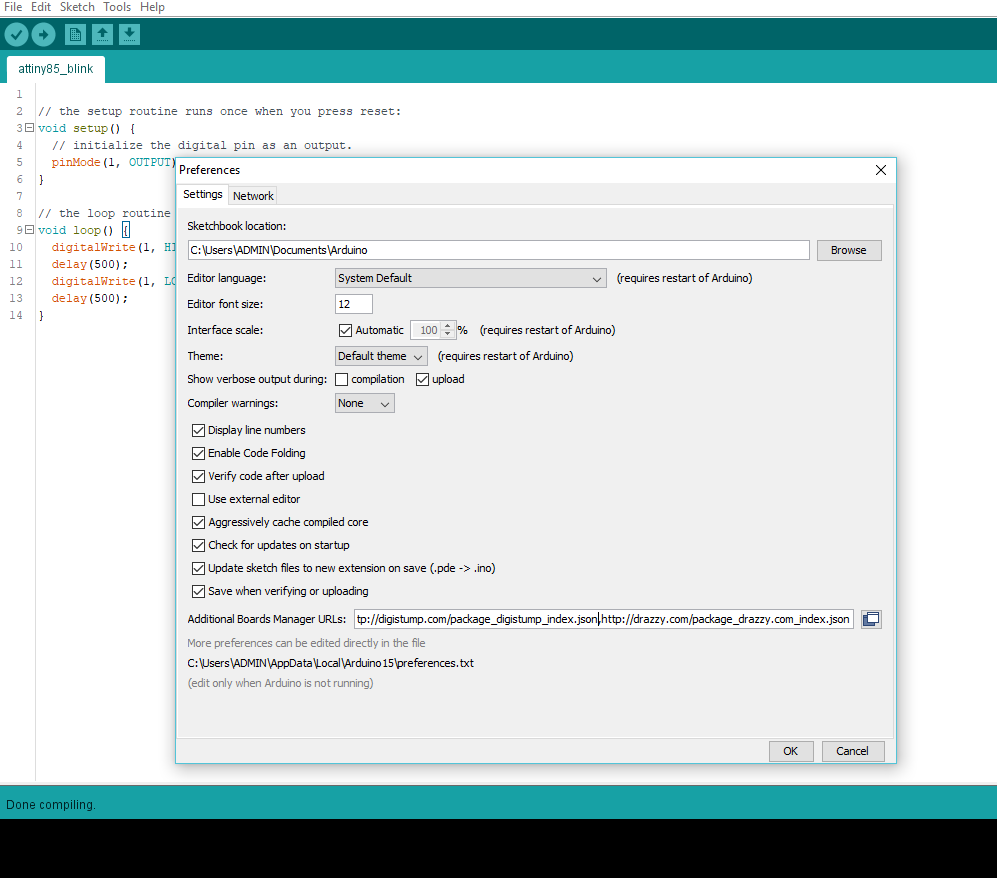This screenshot has height=878, width=997.
Task: Click the Open sketch up-arrow icon
Action: pyautogui.click(x=102, y=34)
